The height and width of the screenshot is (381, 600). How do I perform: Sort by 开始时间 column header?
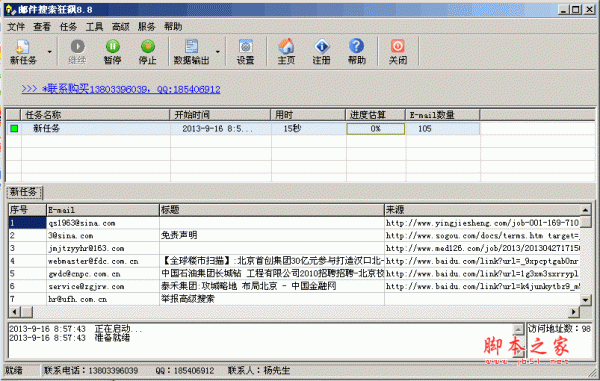click(x=220, y=115)
